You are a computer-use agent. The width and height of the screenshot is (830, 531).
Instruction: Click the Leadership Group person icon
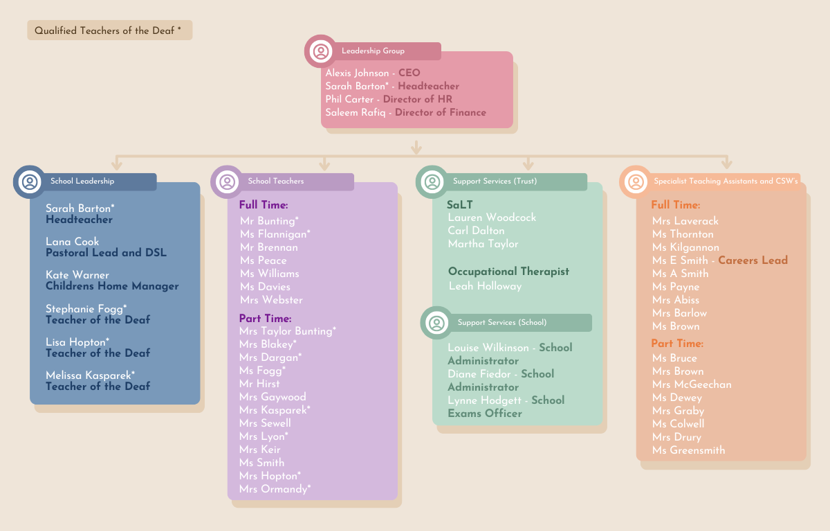[x=321, y=51]
